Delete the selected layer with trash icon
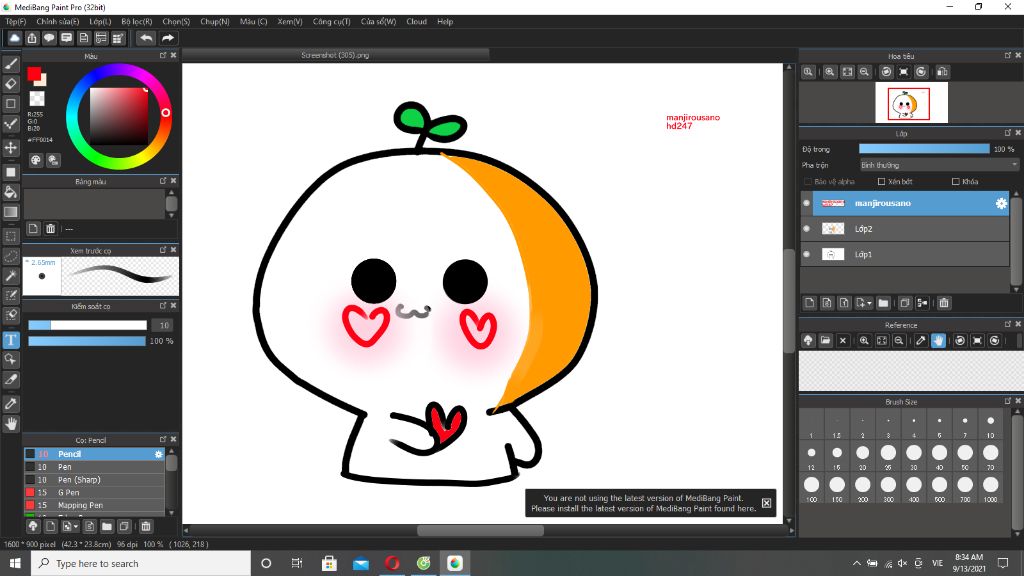1024x576 pixels. [x=944, y=303]
